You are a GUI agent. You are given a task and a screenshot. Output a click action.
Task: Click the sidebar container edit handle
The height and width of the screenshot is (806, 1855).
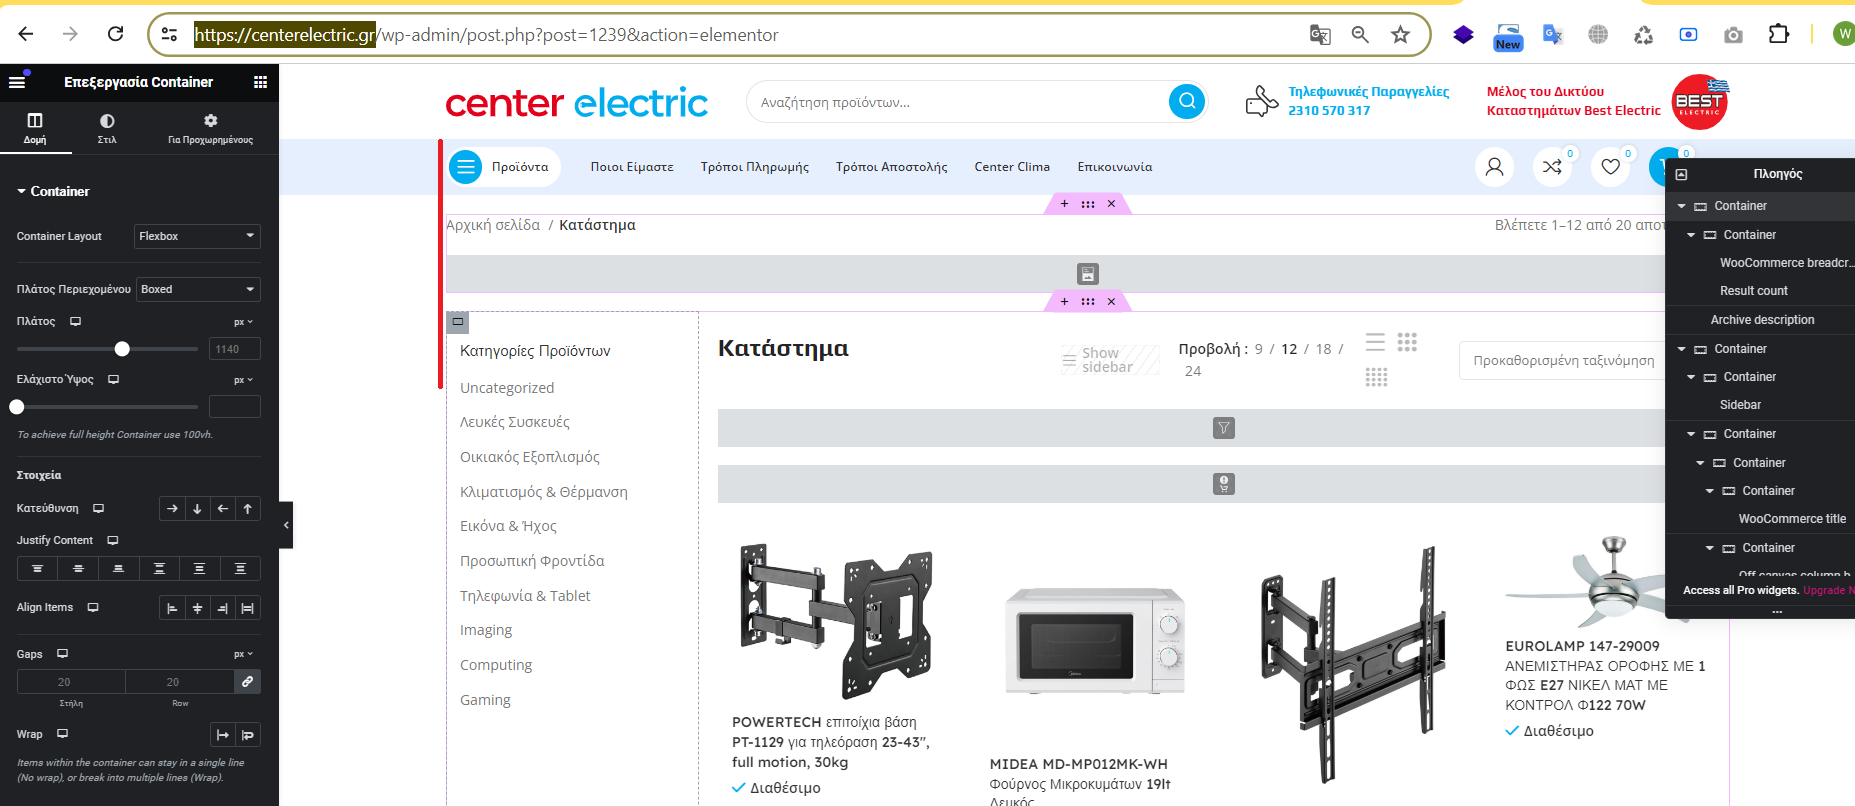pyautogui.click(x=458, y=322)
